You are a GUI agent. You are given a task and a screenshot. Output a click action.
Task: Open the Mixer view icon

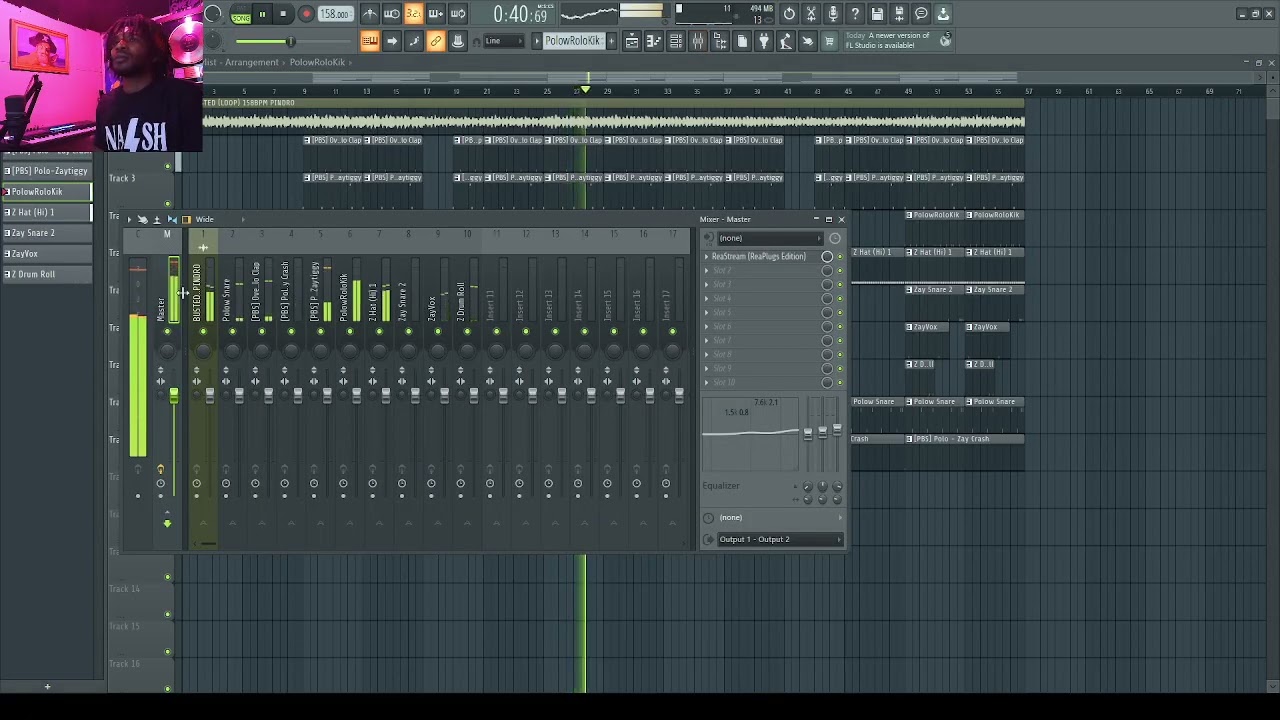[x=698, y=41]
